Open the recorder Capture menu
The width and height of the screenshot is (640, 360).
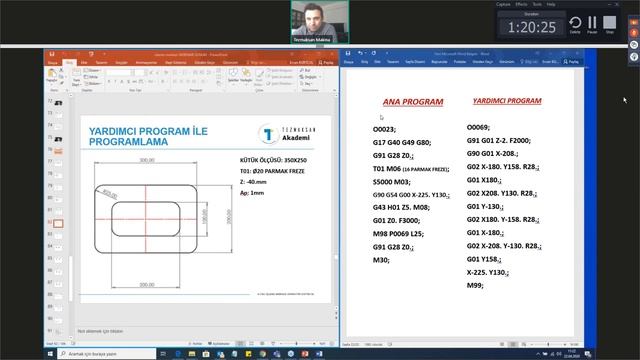click(x=503, y=4)
